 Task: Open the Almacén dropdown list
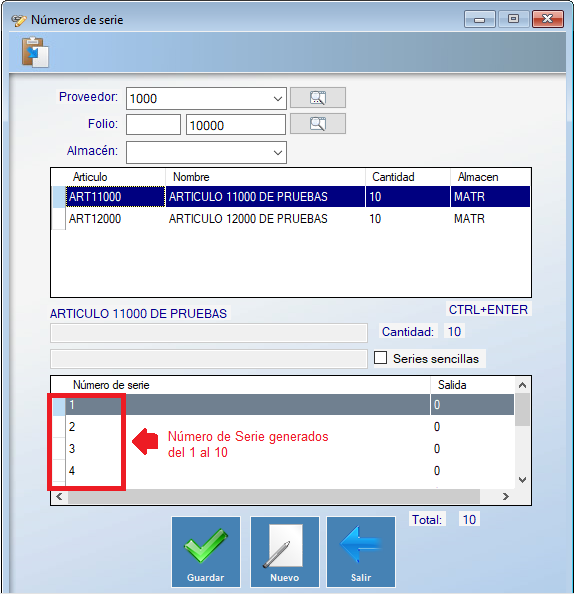click(278, 153)
